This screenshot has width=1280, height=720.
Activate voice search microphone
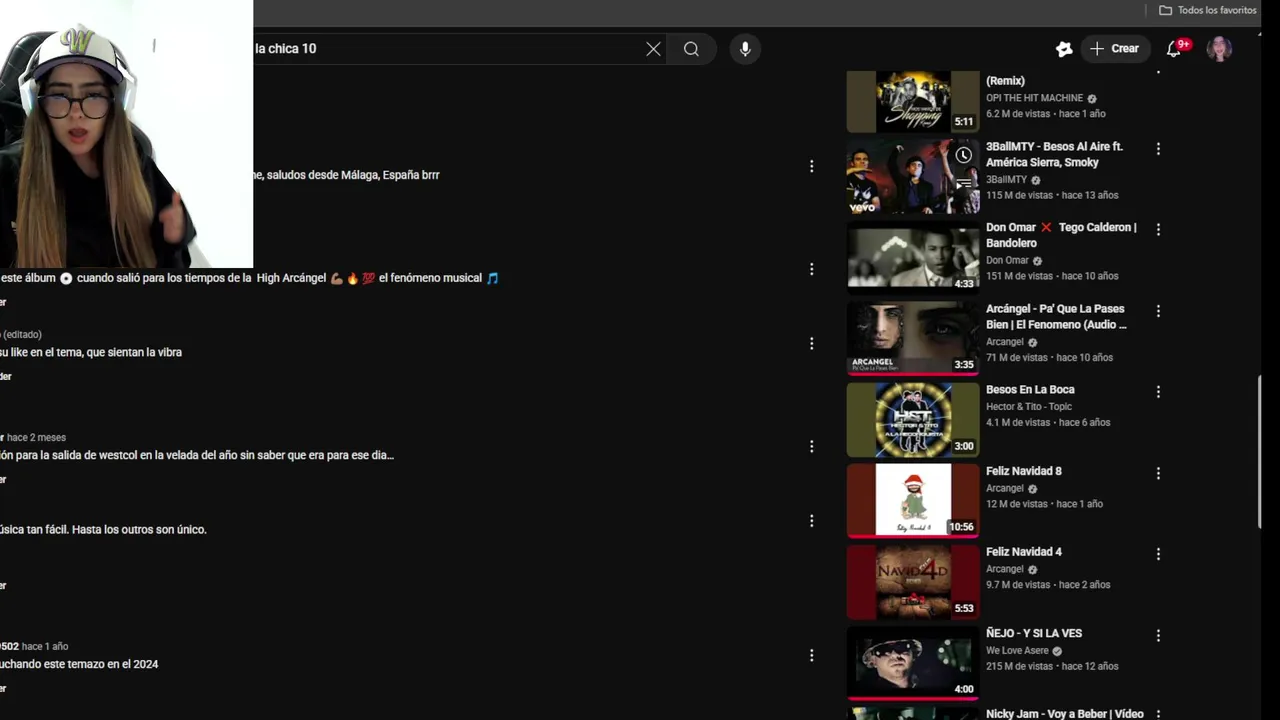(745, 49)
